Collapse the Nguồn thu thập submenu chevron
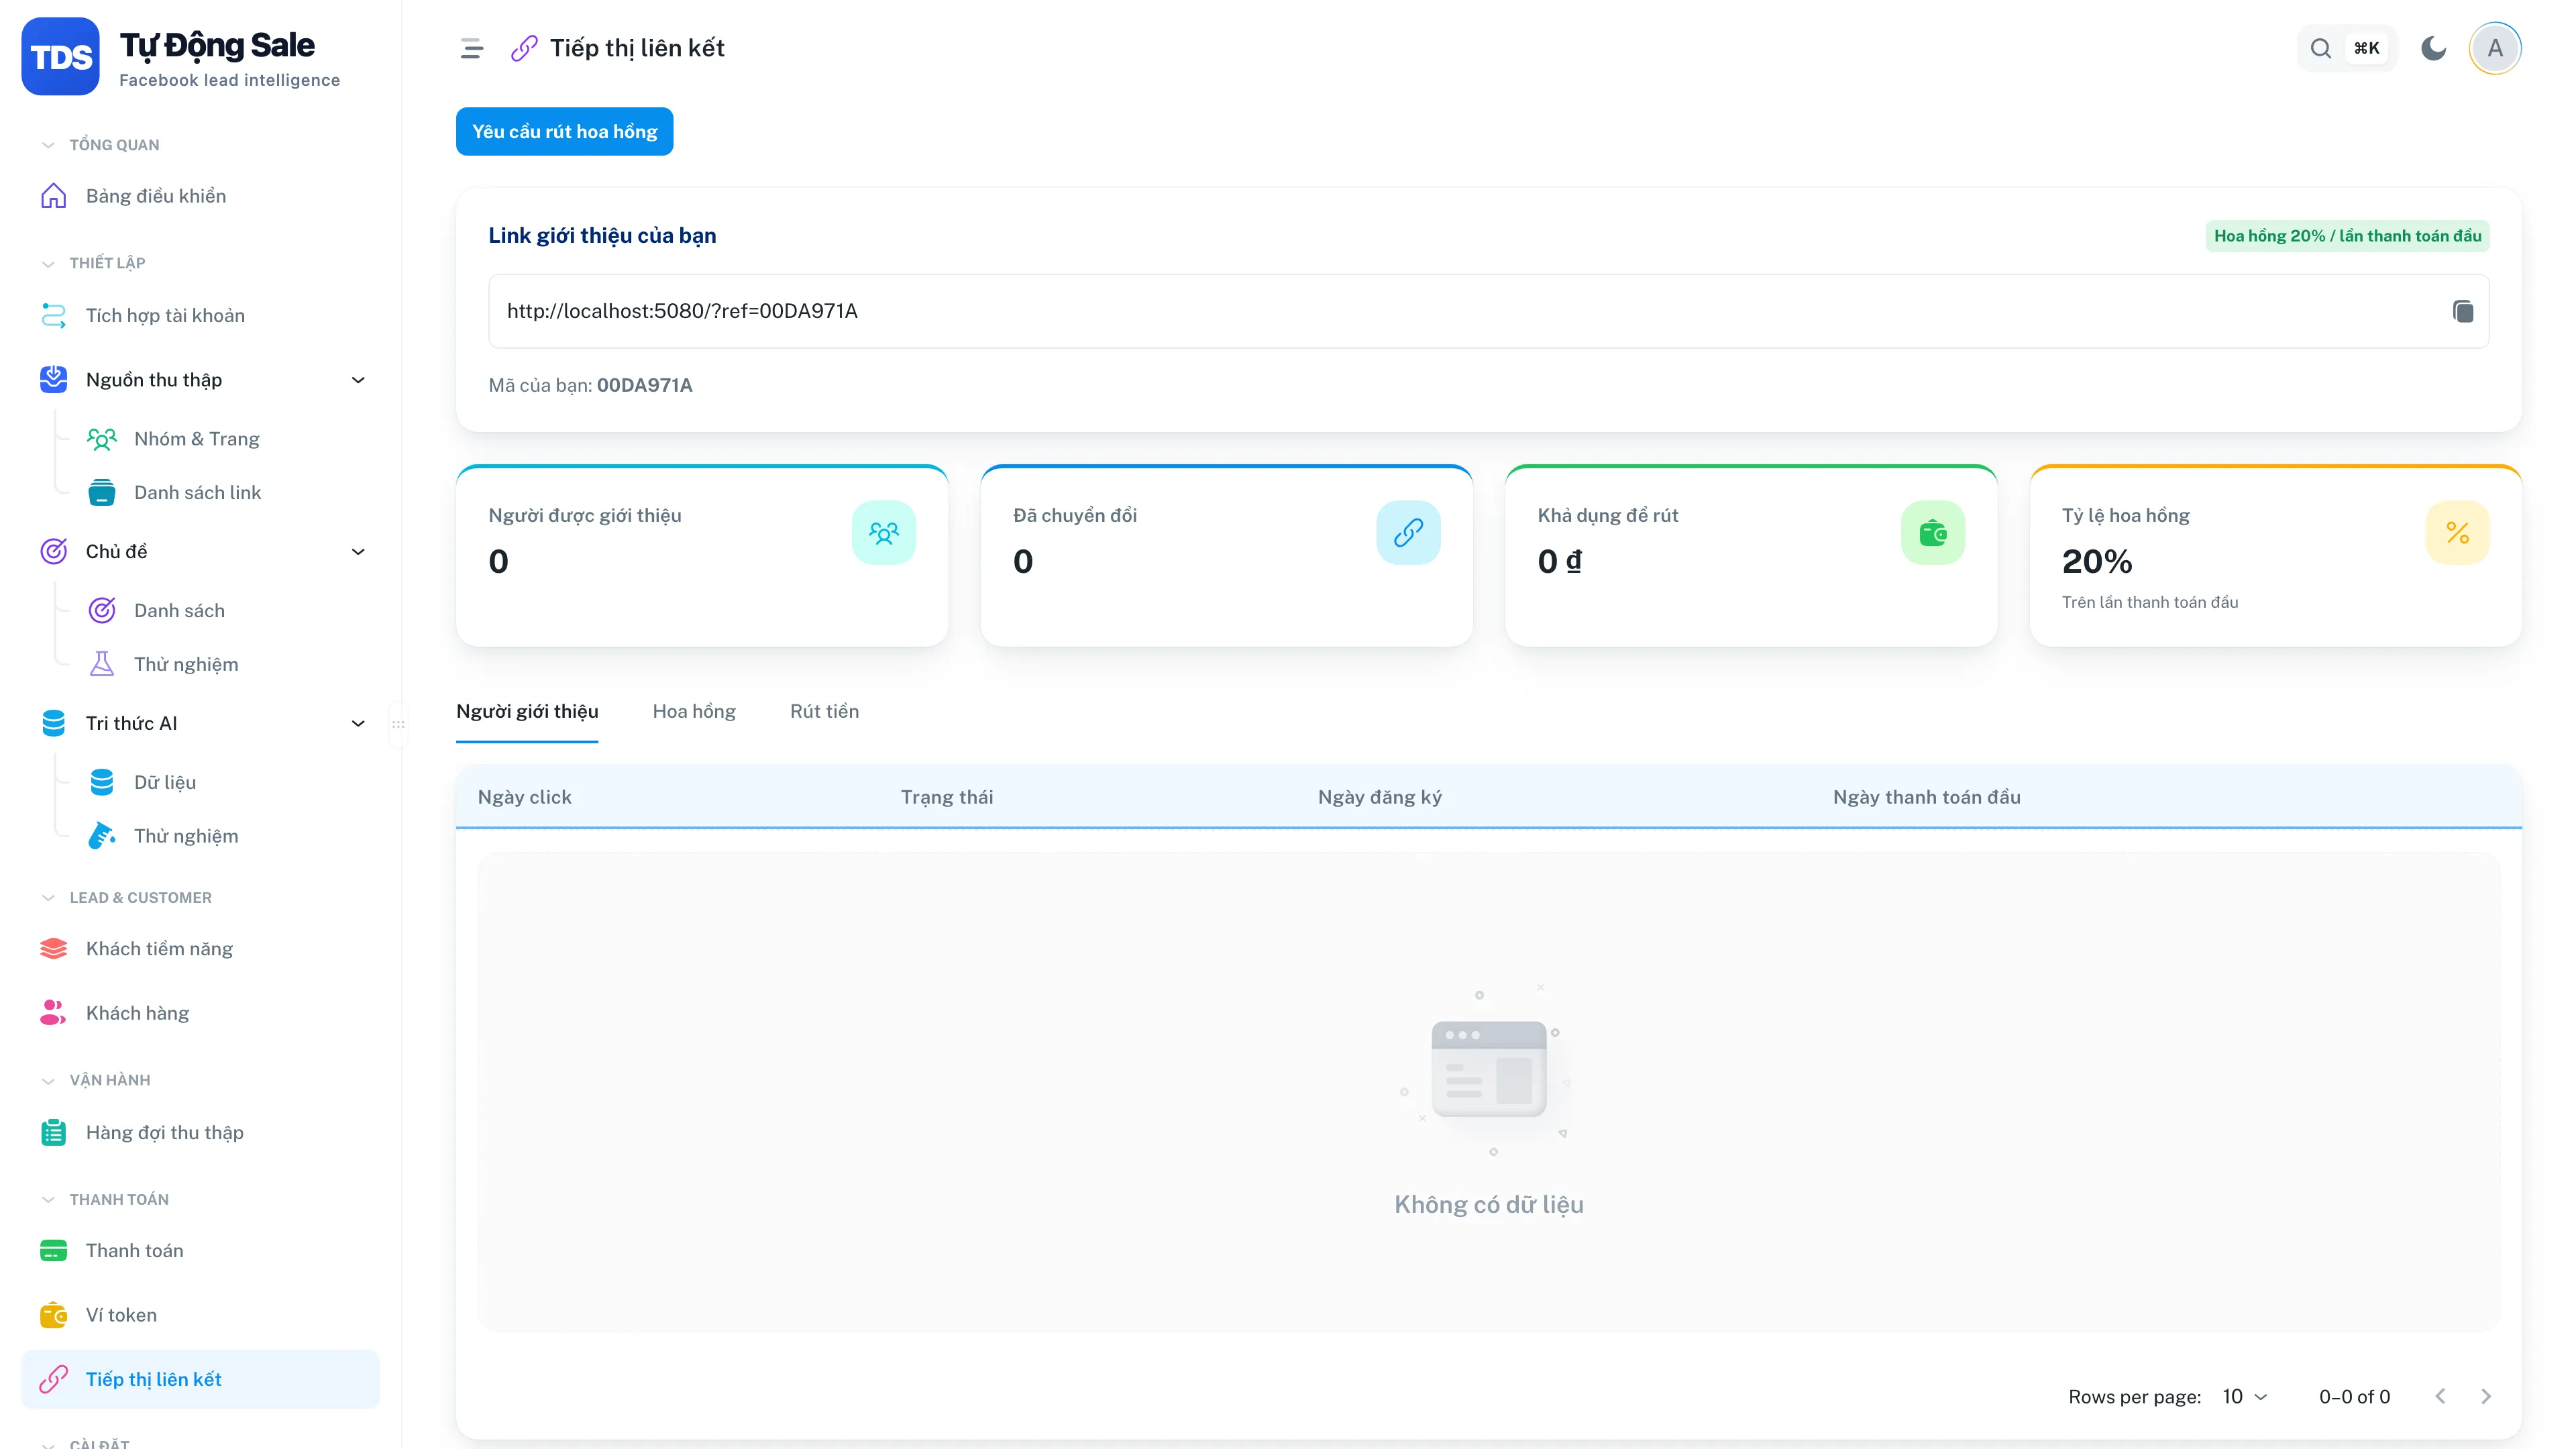This screenshot has height=1449, width=2576. coord(358,380)
